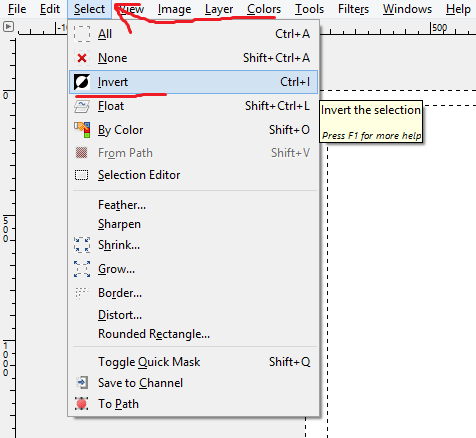Screen dimensions: 476x438
Task: Choose Invert to invert the selection
Action: coord(193,82)
